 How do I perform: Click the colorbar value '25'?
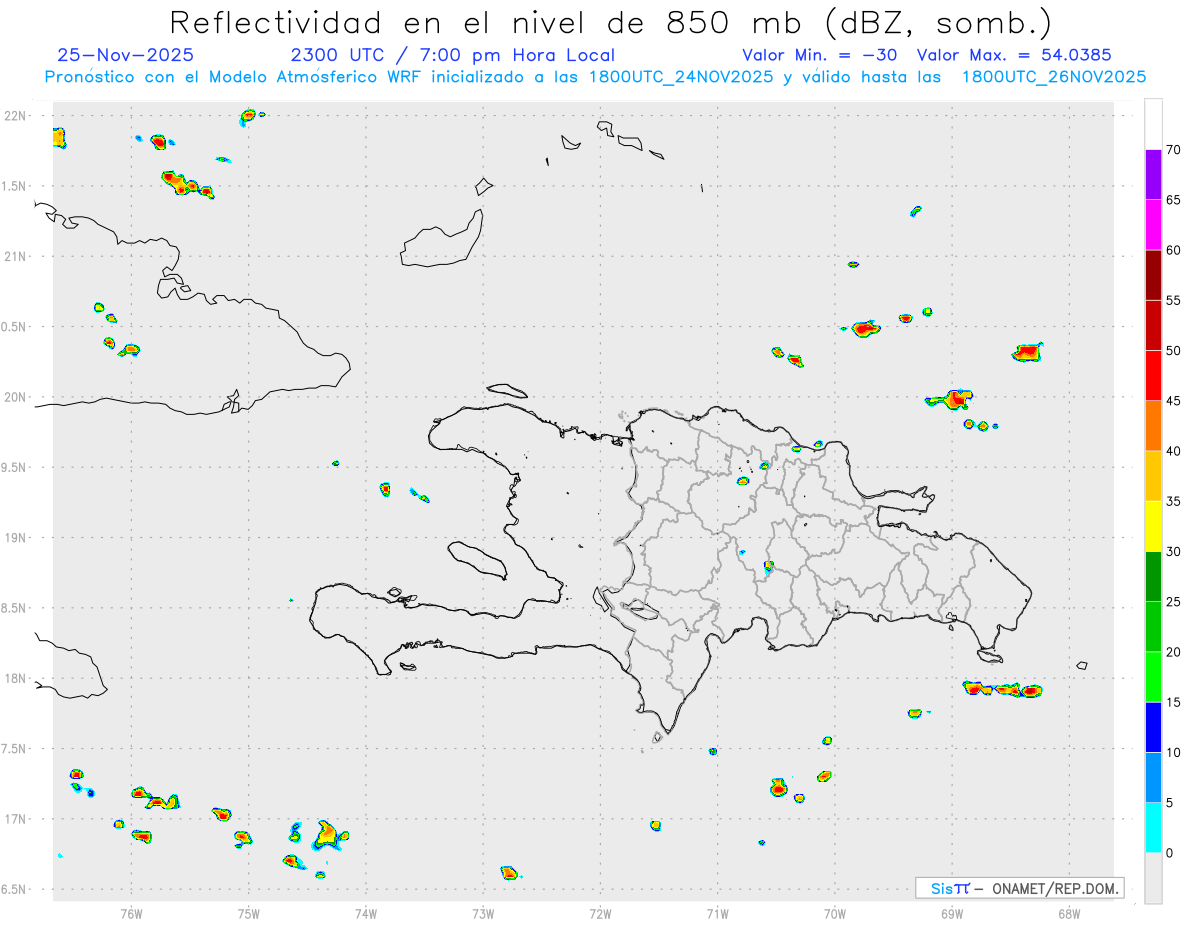pyautogui.click(x=1173, y=602)
